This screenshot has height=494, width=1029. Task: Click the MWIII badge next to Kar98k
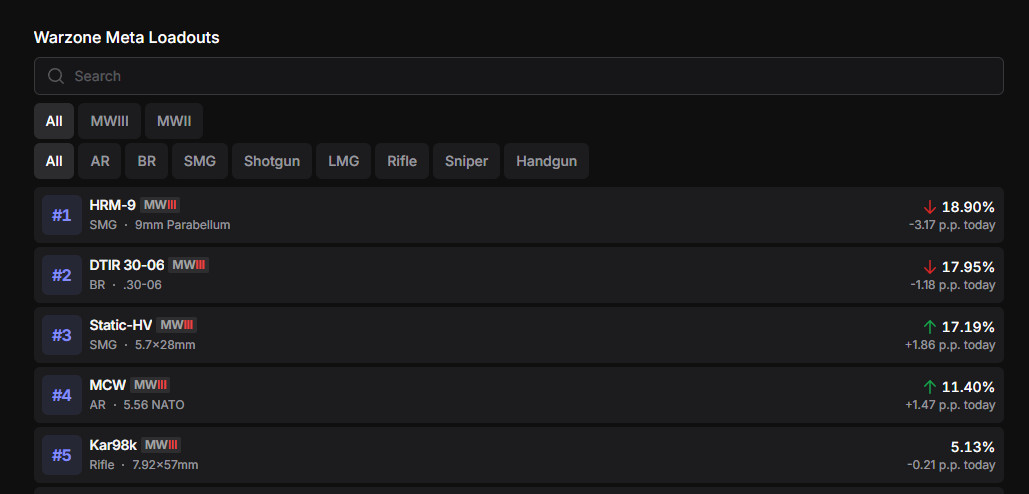click(160, 445)
